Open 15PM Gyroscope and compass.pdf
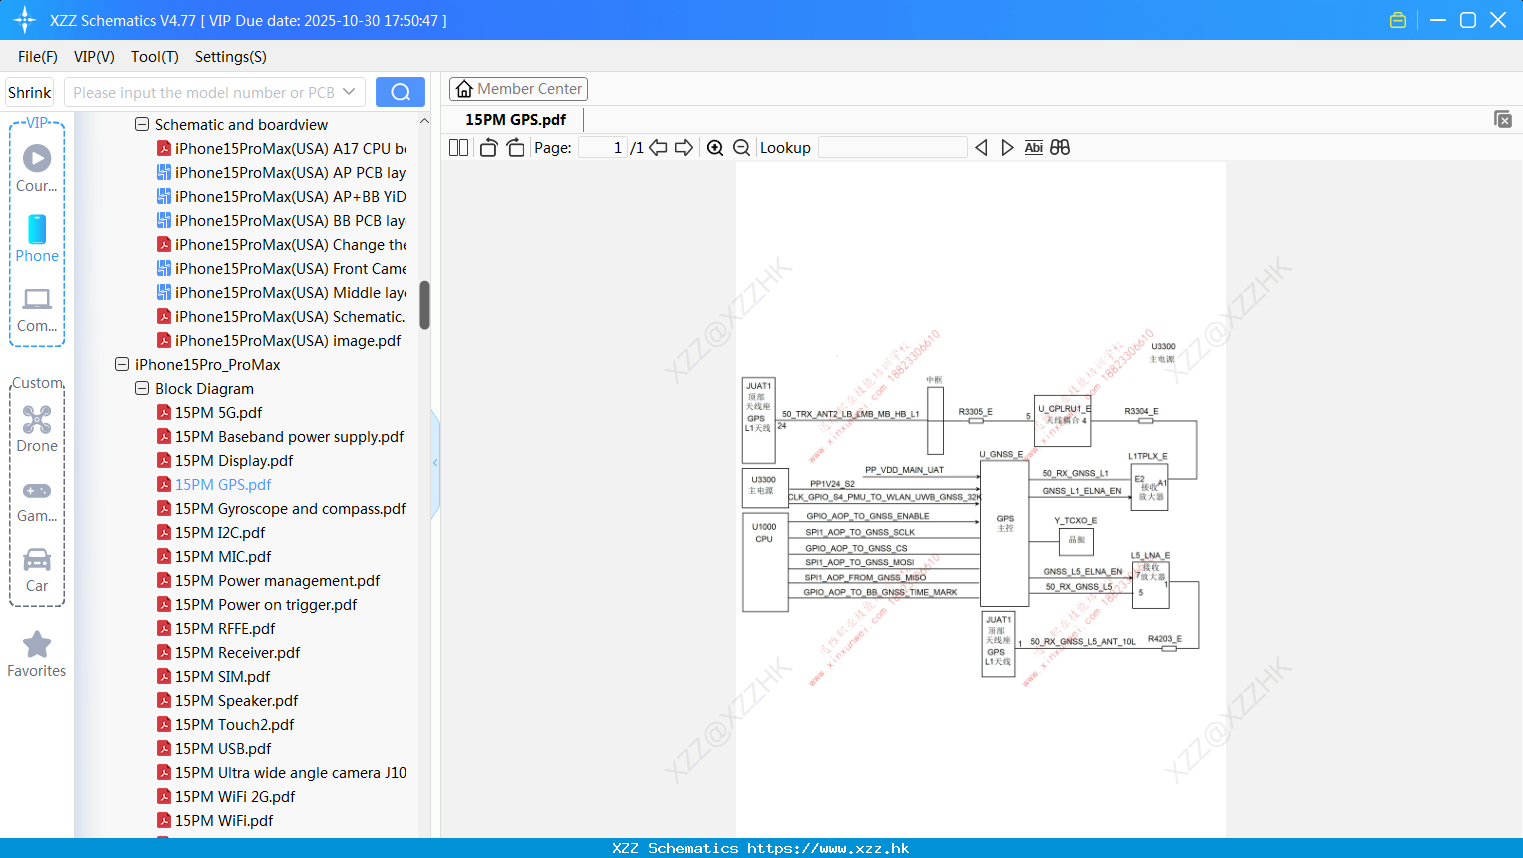The height and width of the screenshot is (858, 1523). pyautogui.click(x=290, y=508)
